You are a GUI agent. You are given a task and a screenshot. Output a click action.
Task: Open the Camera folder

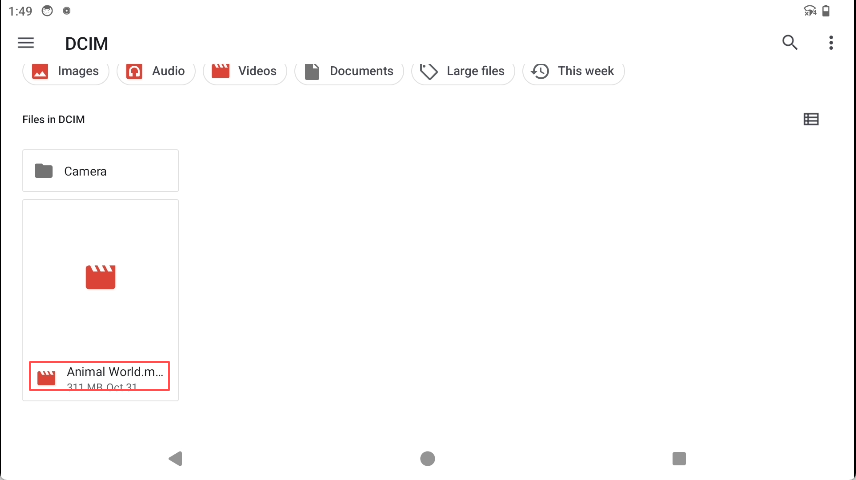point(100,171)
